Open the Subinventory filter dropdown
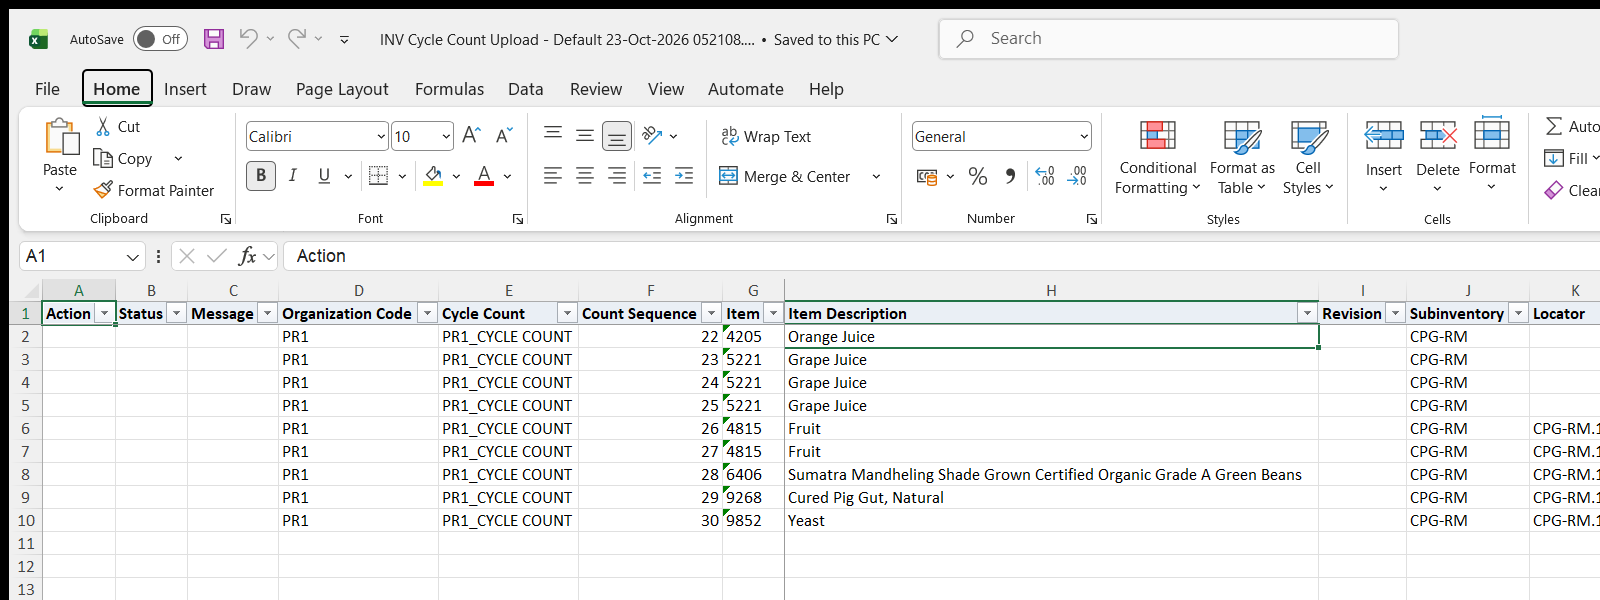Image resolution: width=1600 pixels, height=600 pixels. pyautogui.click(x=1518, y=314)
